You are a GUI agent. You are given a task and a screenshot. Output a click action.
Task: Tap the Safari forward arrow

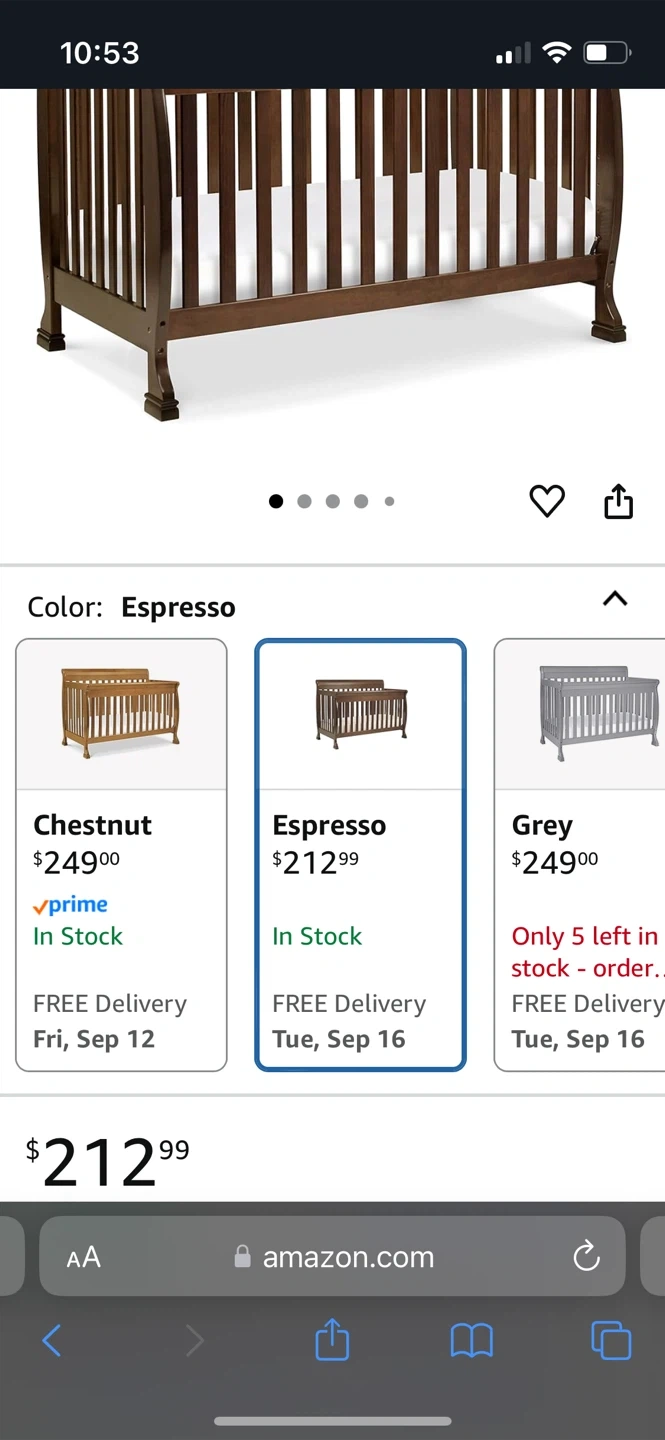click(x=194, y=1340)
